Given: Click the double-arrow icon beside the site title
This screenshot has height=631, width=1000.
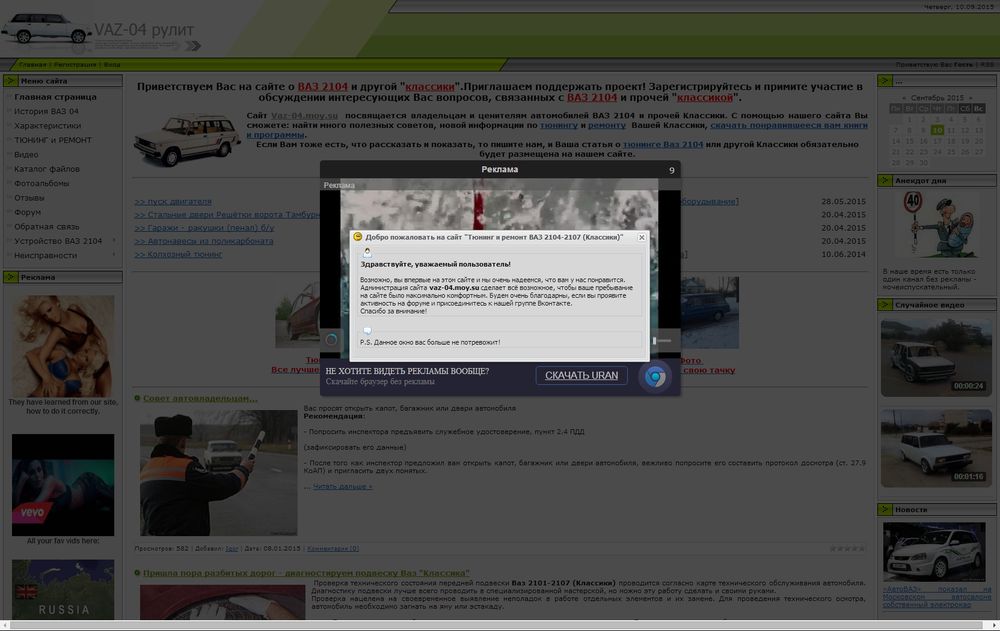Looking at the screenshot, I should (193, 45).
